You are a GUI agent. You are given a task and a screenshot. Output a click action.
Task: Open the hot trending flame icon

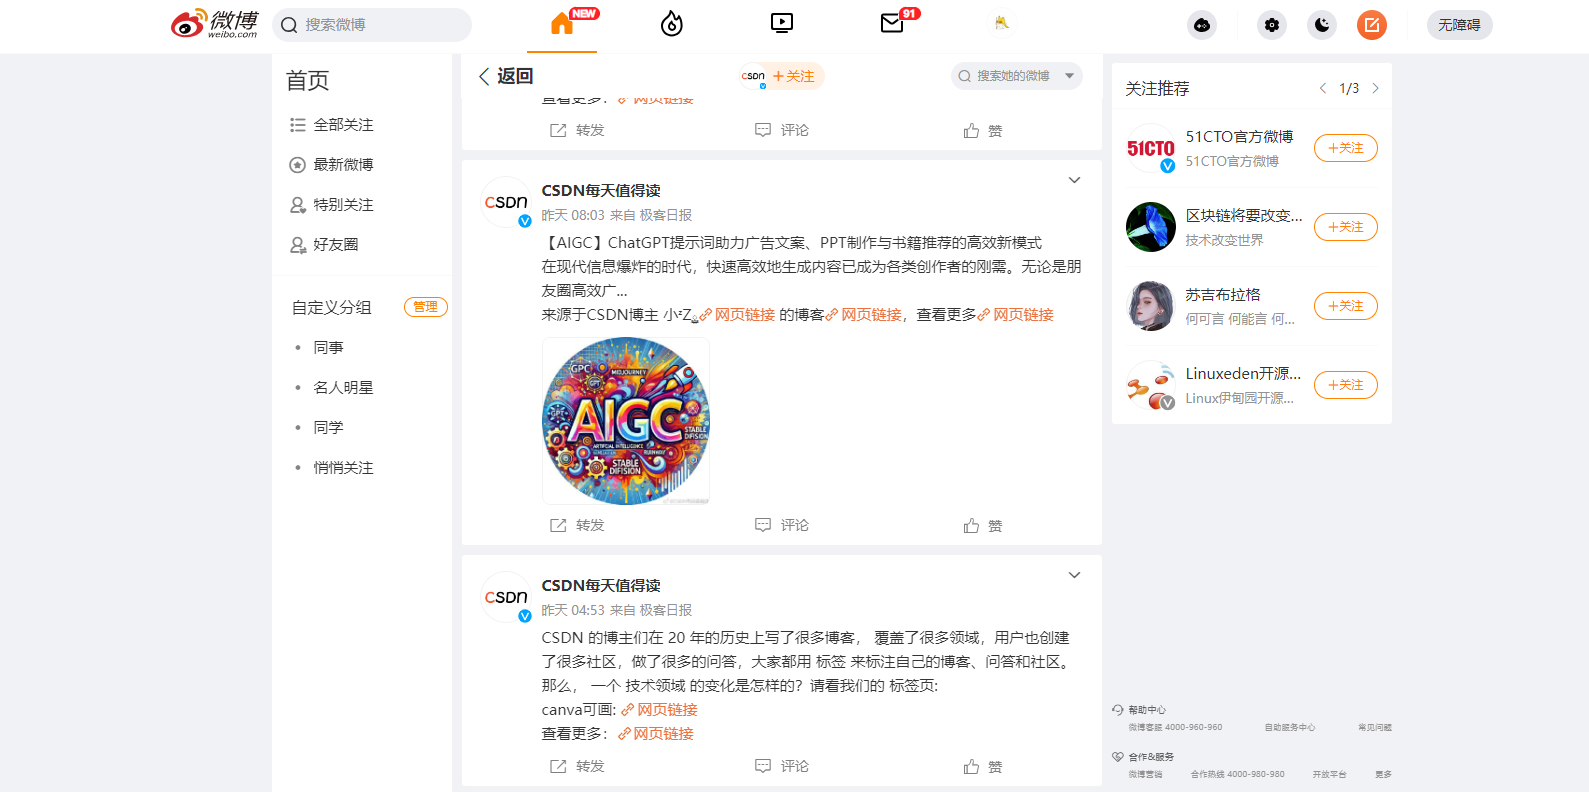click(672, 24)
